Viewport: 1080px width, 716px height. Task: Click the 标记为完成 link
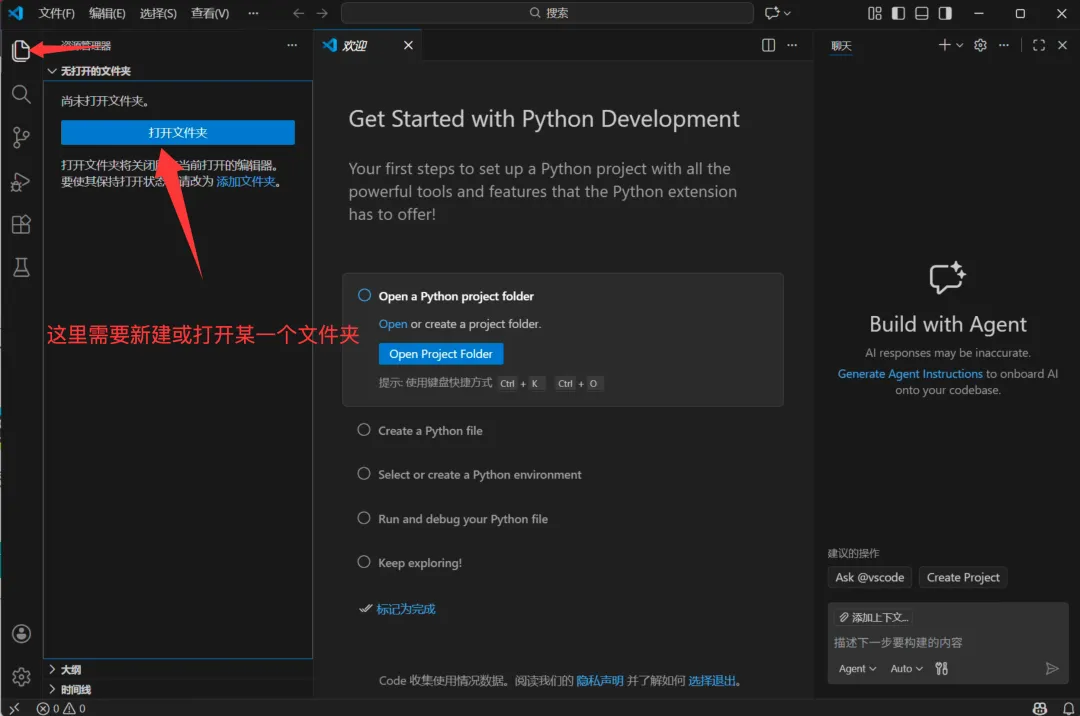406,609
